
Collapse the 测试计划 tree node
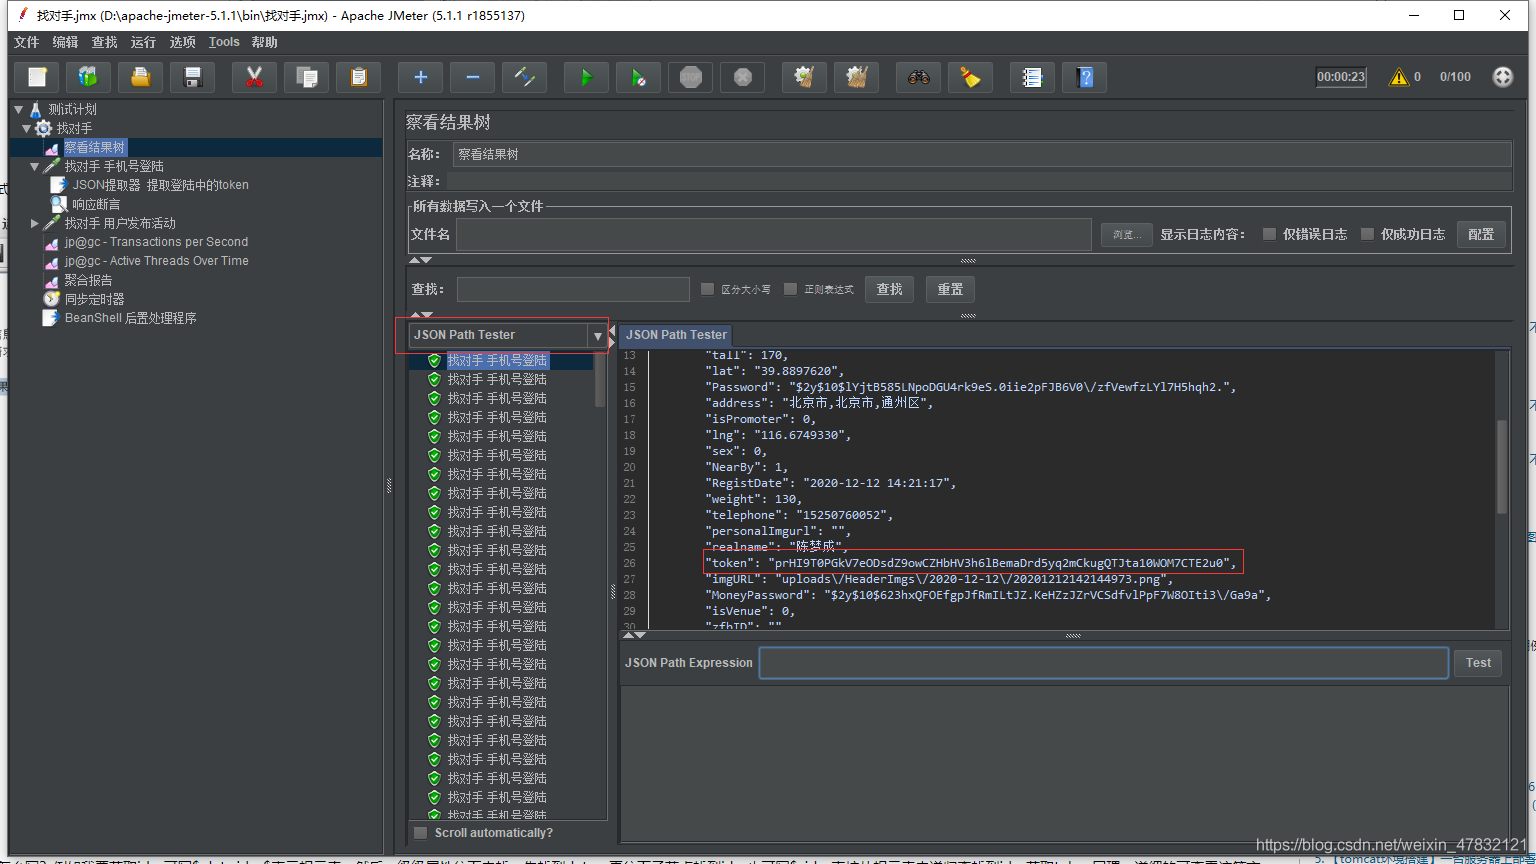18,109
